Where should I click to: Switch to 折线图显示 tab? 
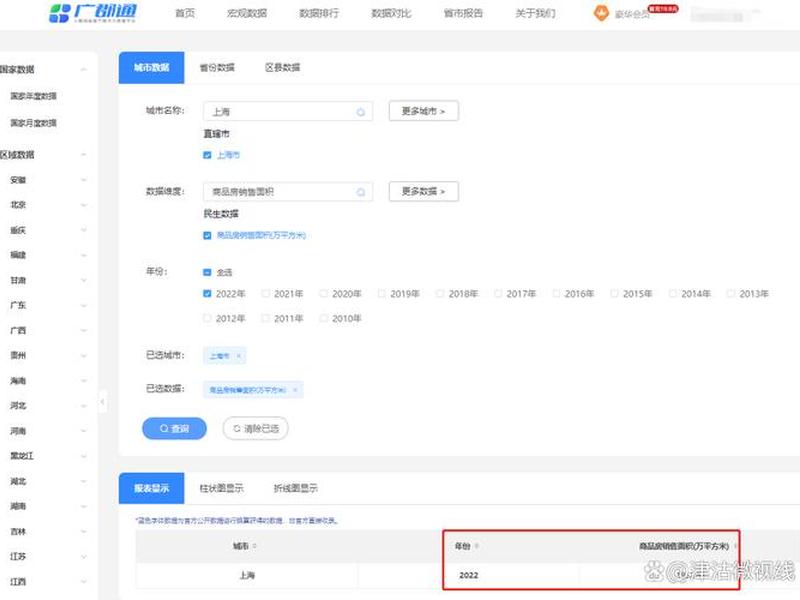coord(296,488)
